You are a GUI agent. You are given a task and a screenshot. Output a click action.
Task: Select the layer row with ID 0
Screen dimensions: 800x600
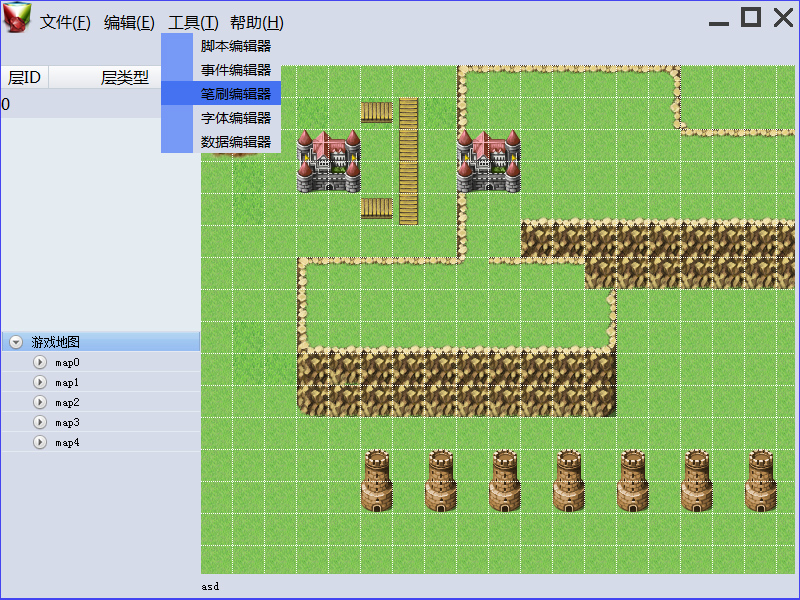pyautogui.click(x=81, y=104)
